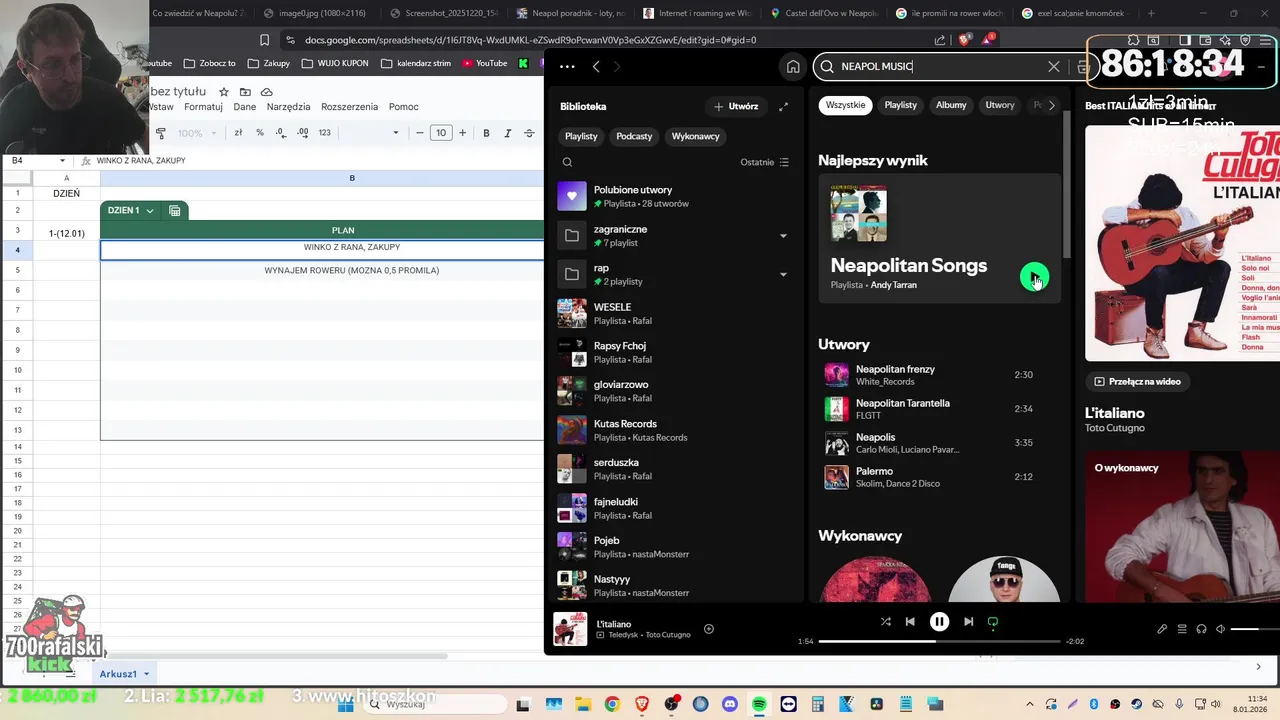1280x720 pixels.
Task: Open the Arkusz1 sheet tab dropdown arrow
Action: 146,674
